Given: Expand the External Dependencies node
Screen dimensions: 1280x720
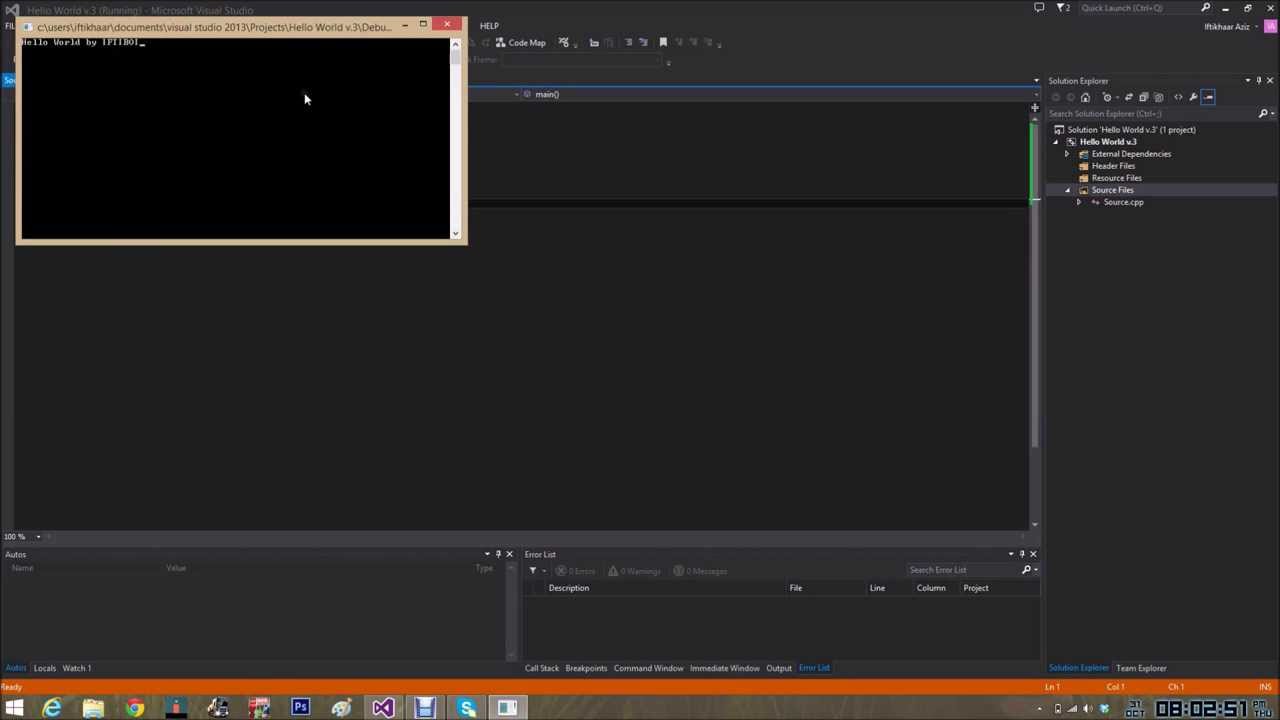Looking at the screenshot, I should [x=1067, y=154].
